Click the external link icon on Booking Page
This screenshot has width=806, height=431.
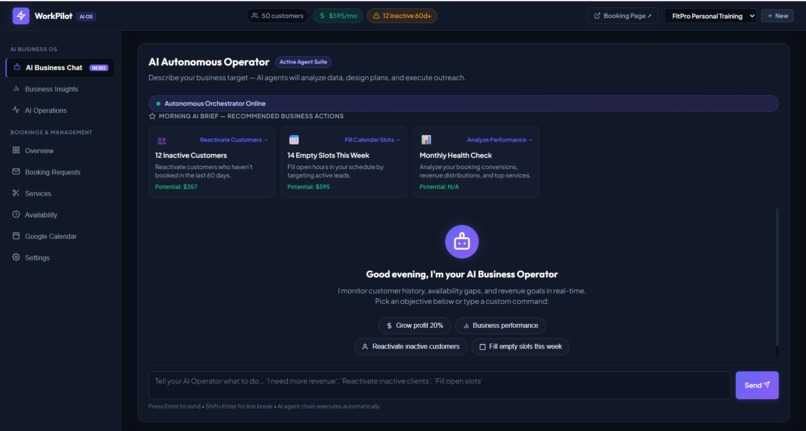click(x=597, y=16)
